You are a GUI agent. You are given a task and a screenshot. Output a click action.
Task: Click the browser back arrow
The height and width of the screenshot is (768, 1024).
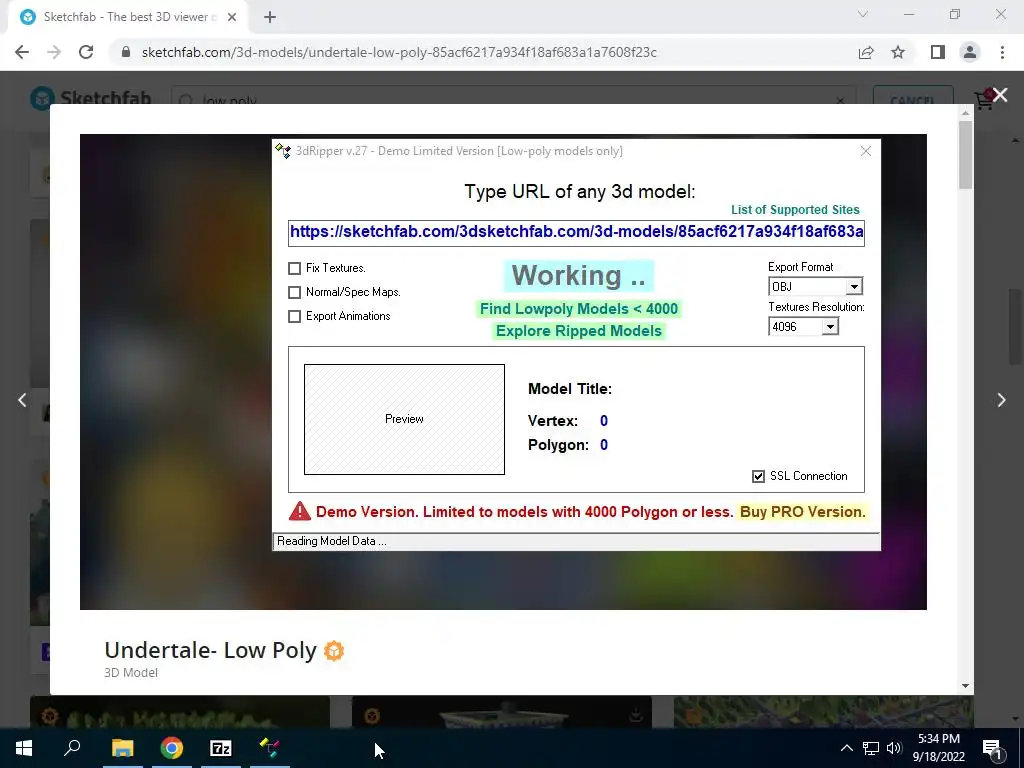pos(22,52)
